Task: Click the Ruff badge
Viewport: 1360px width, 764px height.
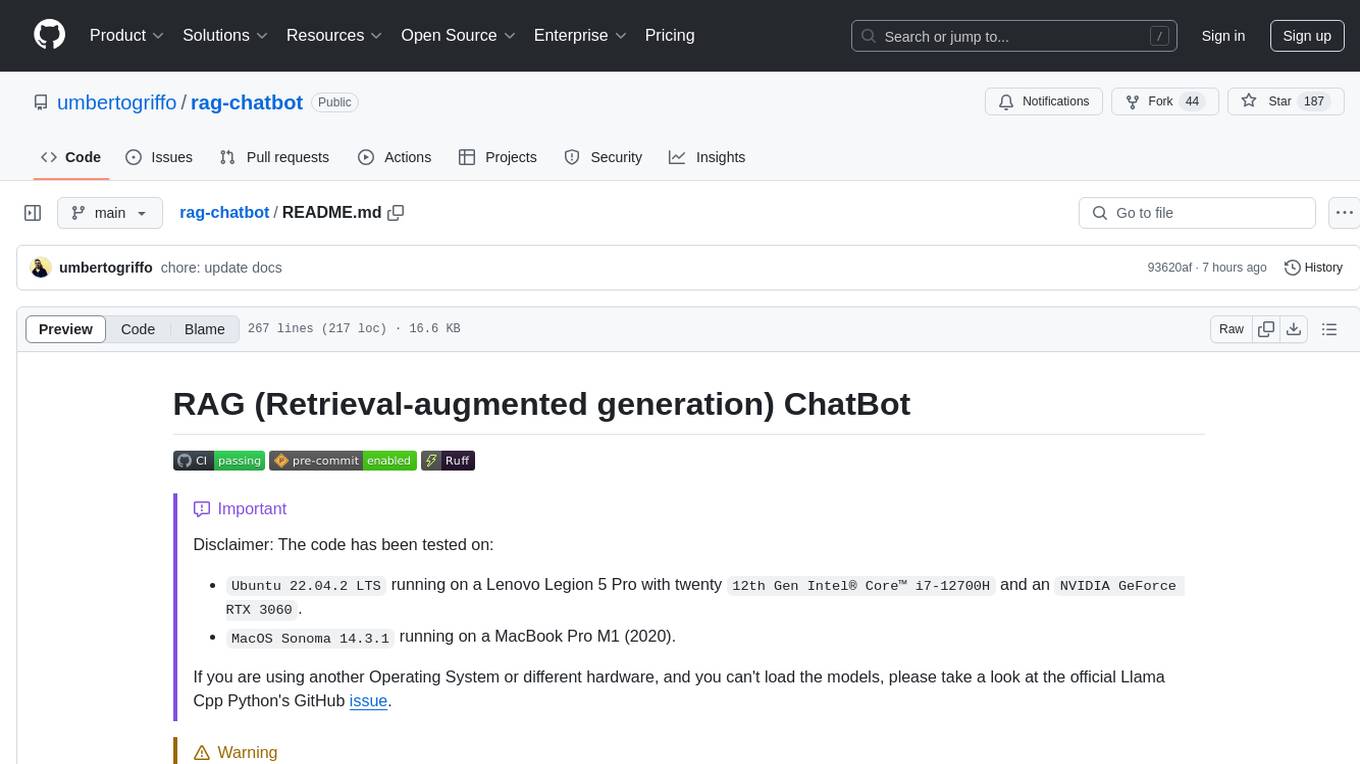Action: 447,461
